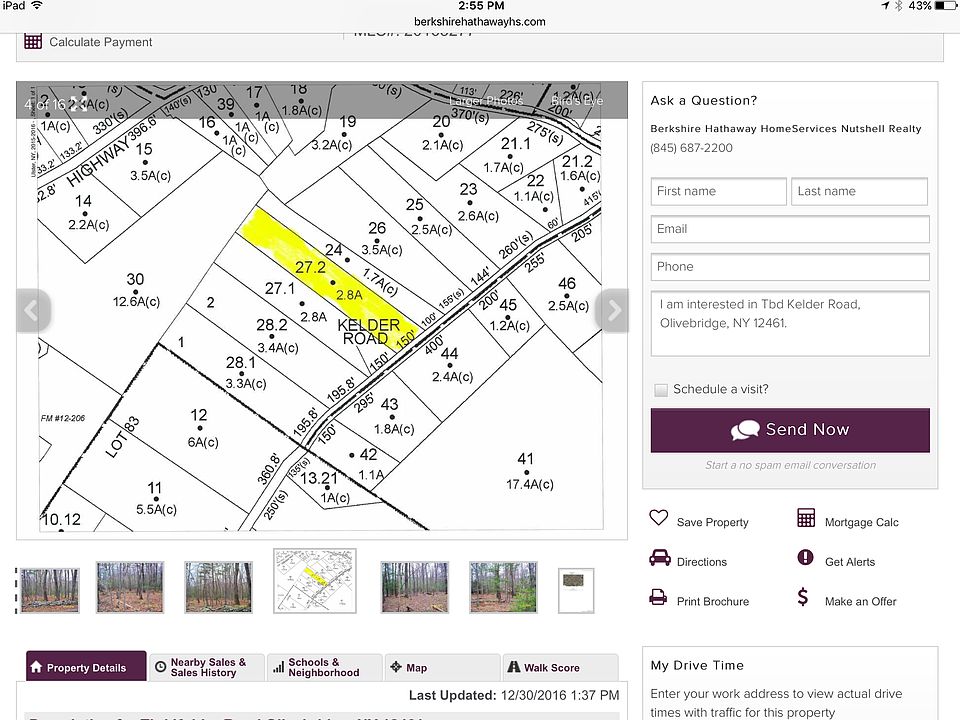Viewport: 960px width, 720px height.
Task: Click the Directions car icon
Action: click(659, 558)
